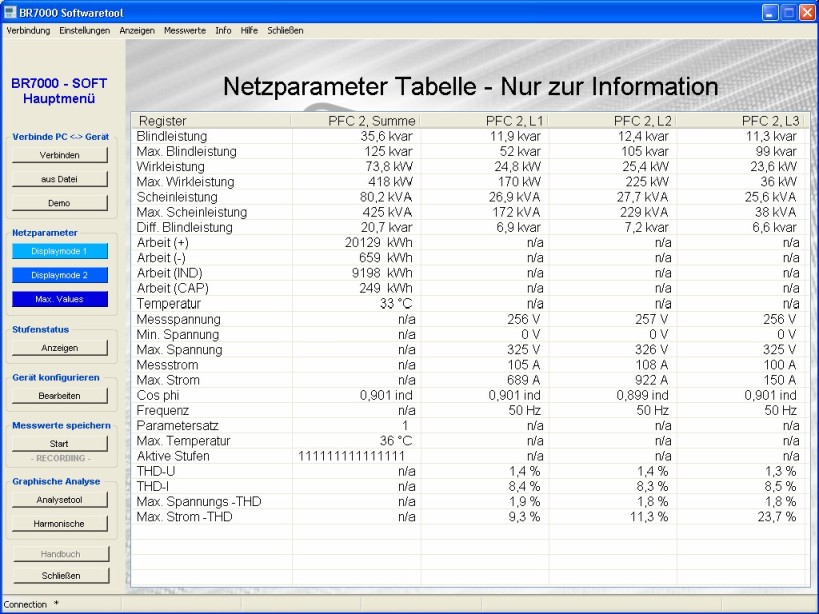
Task: Click the 8,4 % THD-I L1 value
Action: (x=524, y=486)
